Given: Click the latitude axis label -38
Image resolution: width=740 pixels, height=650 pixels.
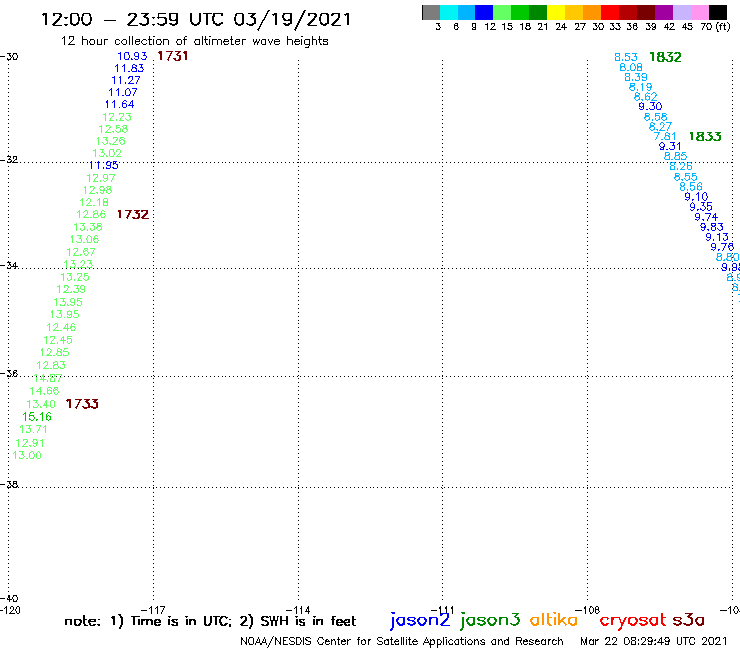Looking at the screenshot, I should pyautogui.click(x=9, y=484).
